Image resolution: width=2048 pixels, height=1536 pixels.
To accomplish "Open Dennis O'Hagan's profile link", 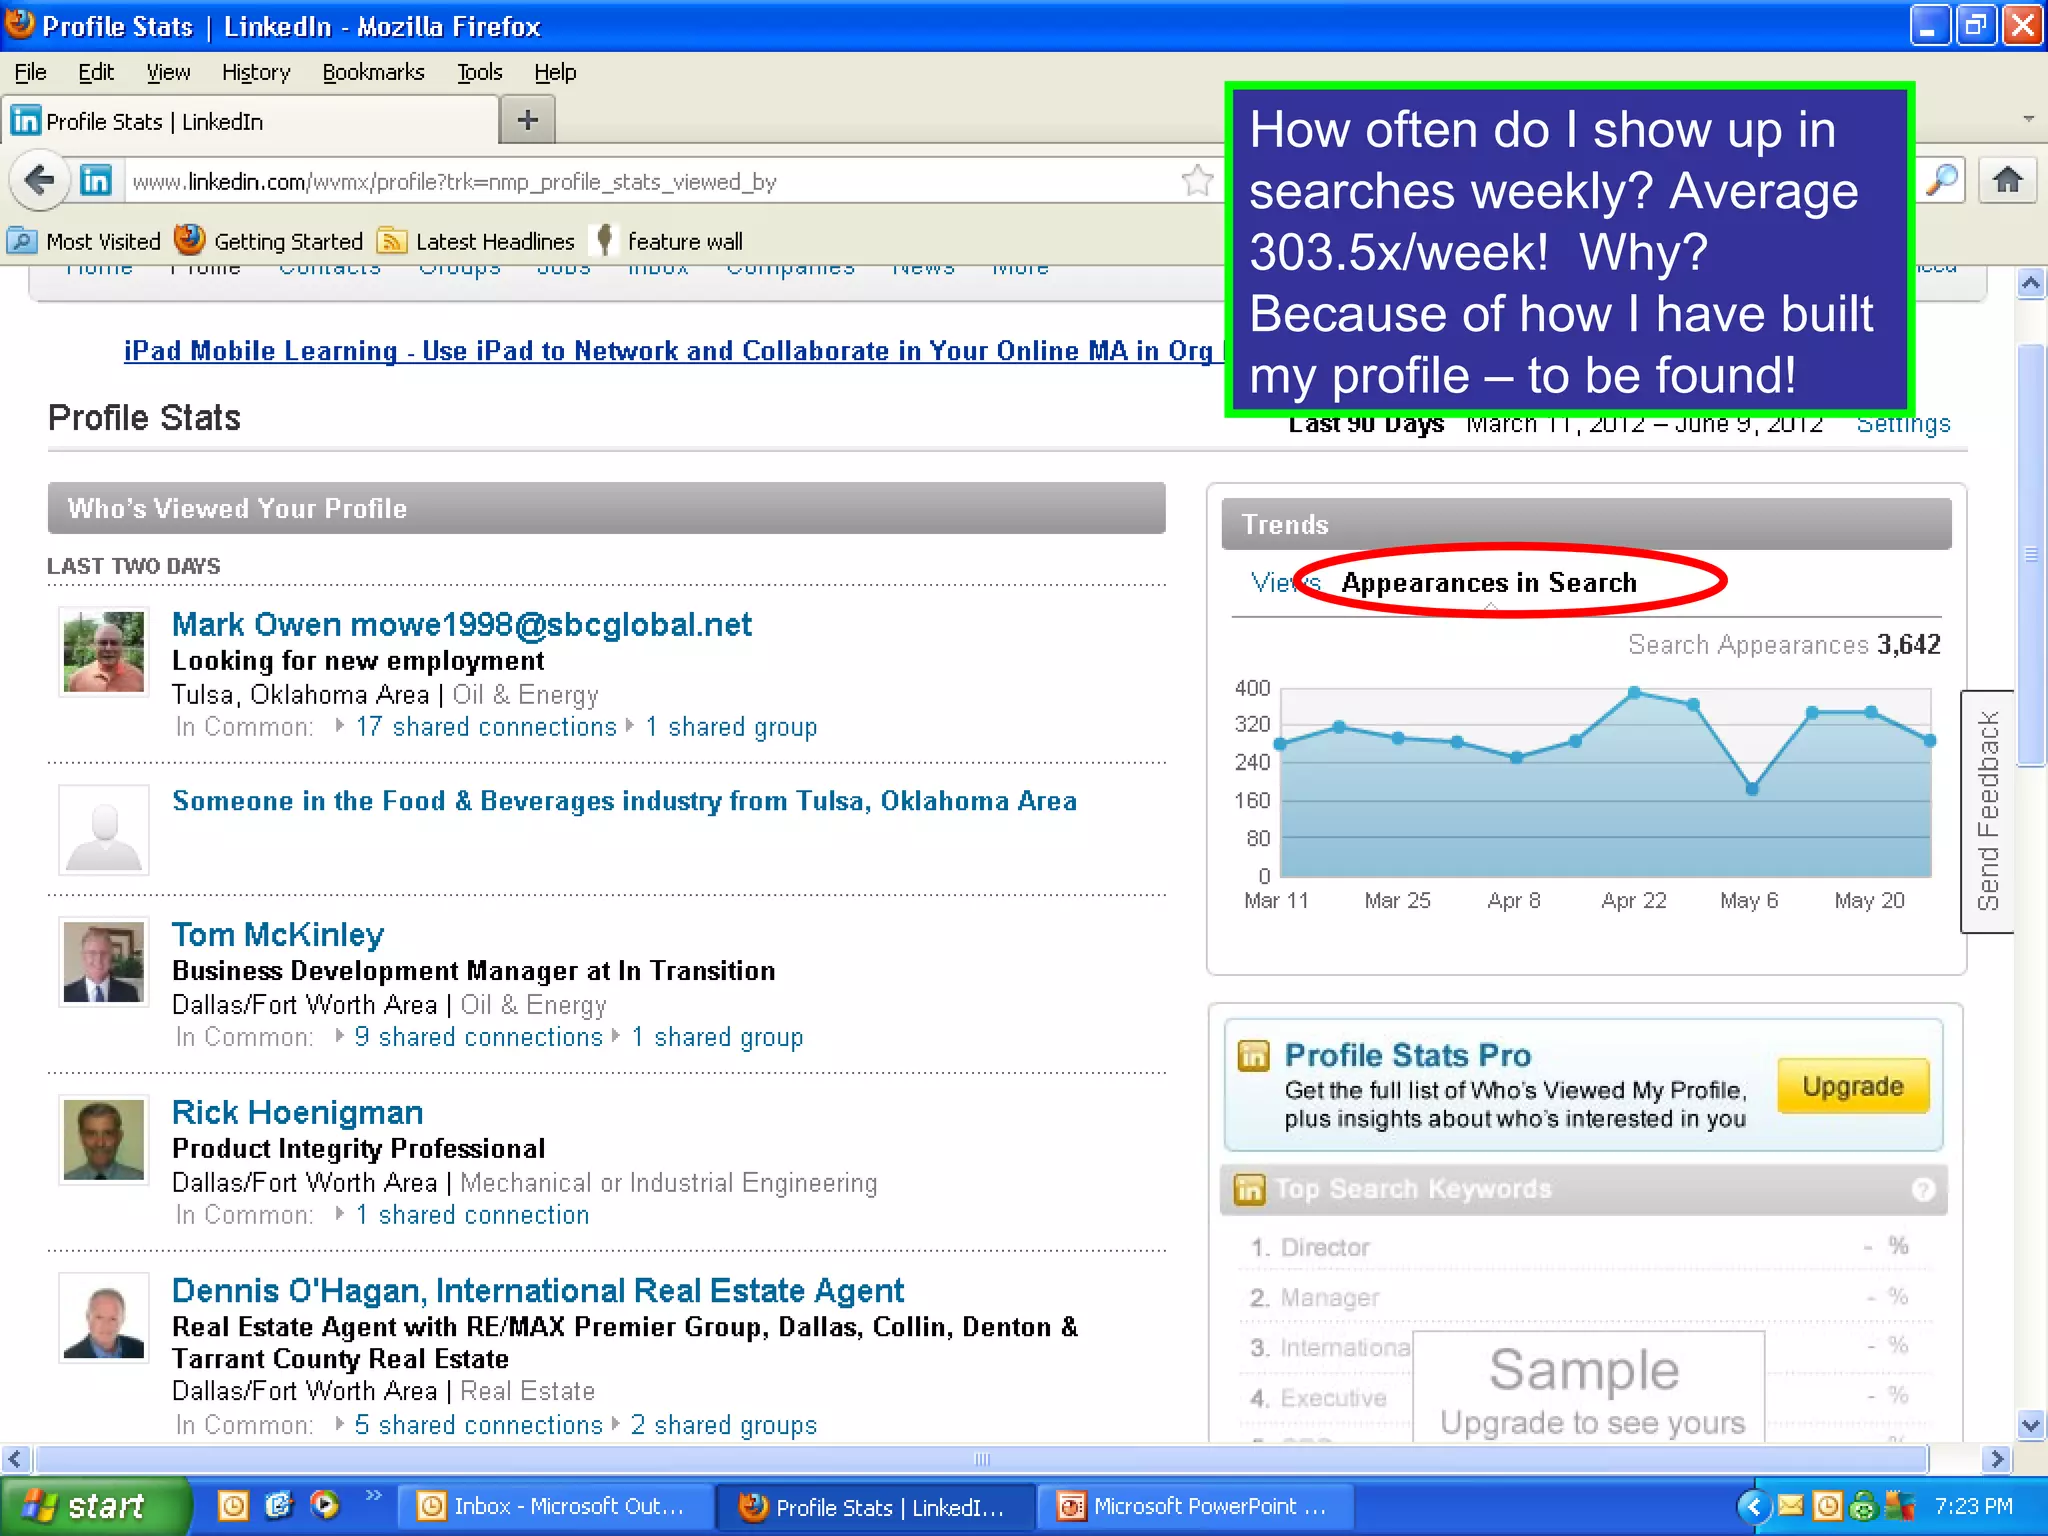I will click(x=537, y=1290).
